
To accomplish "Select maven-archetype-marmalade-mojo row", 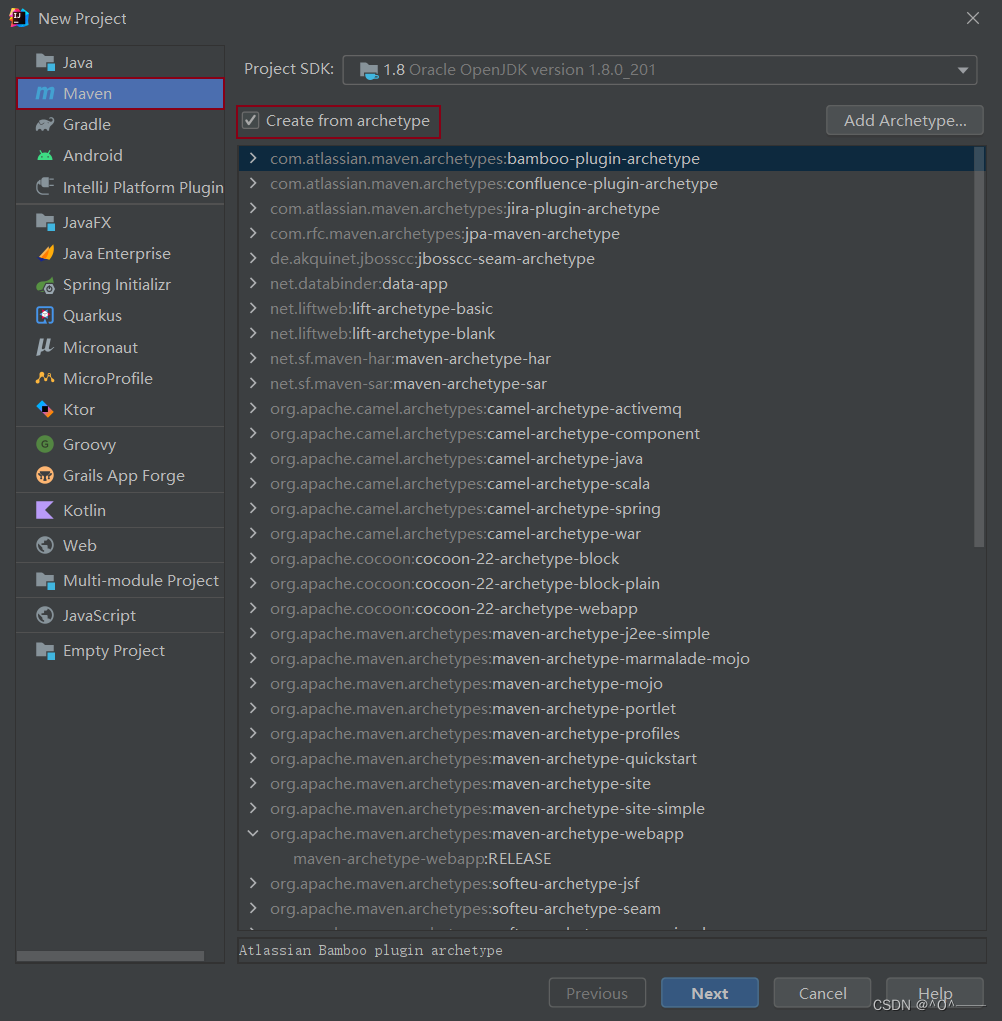I will (x=606, y=659).
